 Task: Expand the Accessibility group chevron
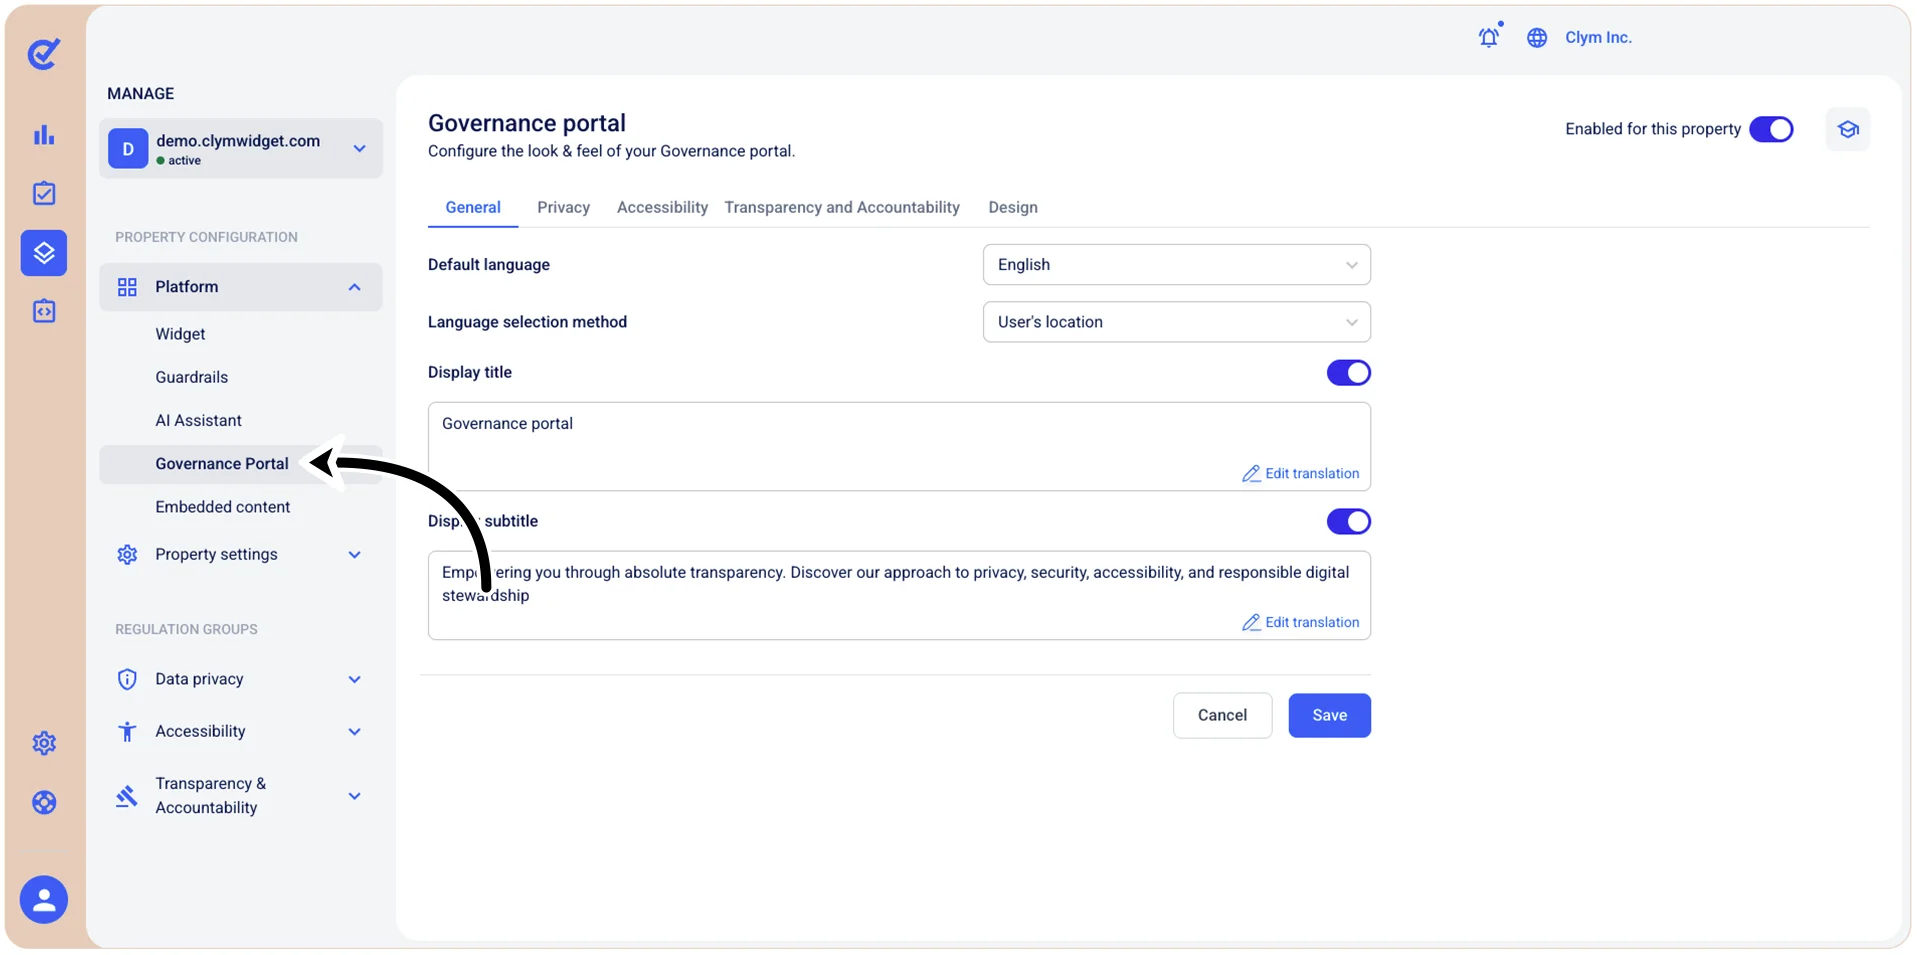pyautogui.click(x=354, y=732)
